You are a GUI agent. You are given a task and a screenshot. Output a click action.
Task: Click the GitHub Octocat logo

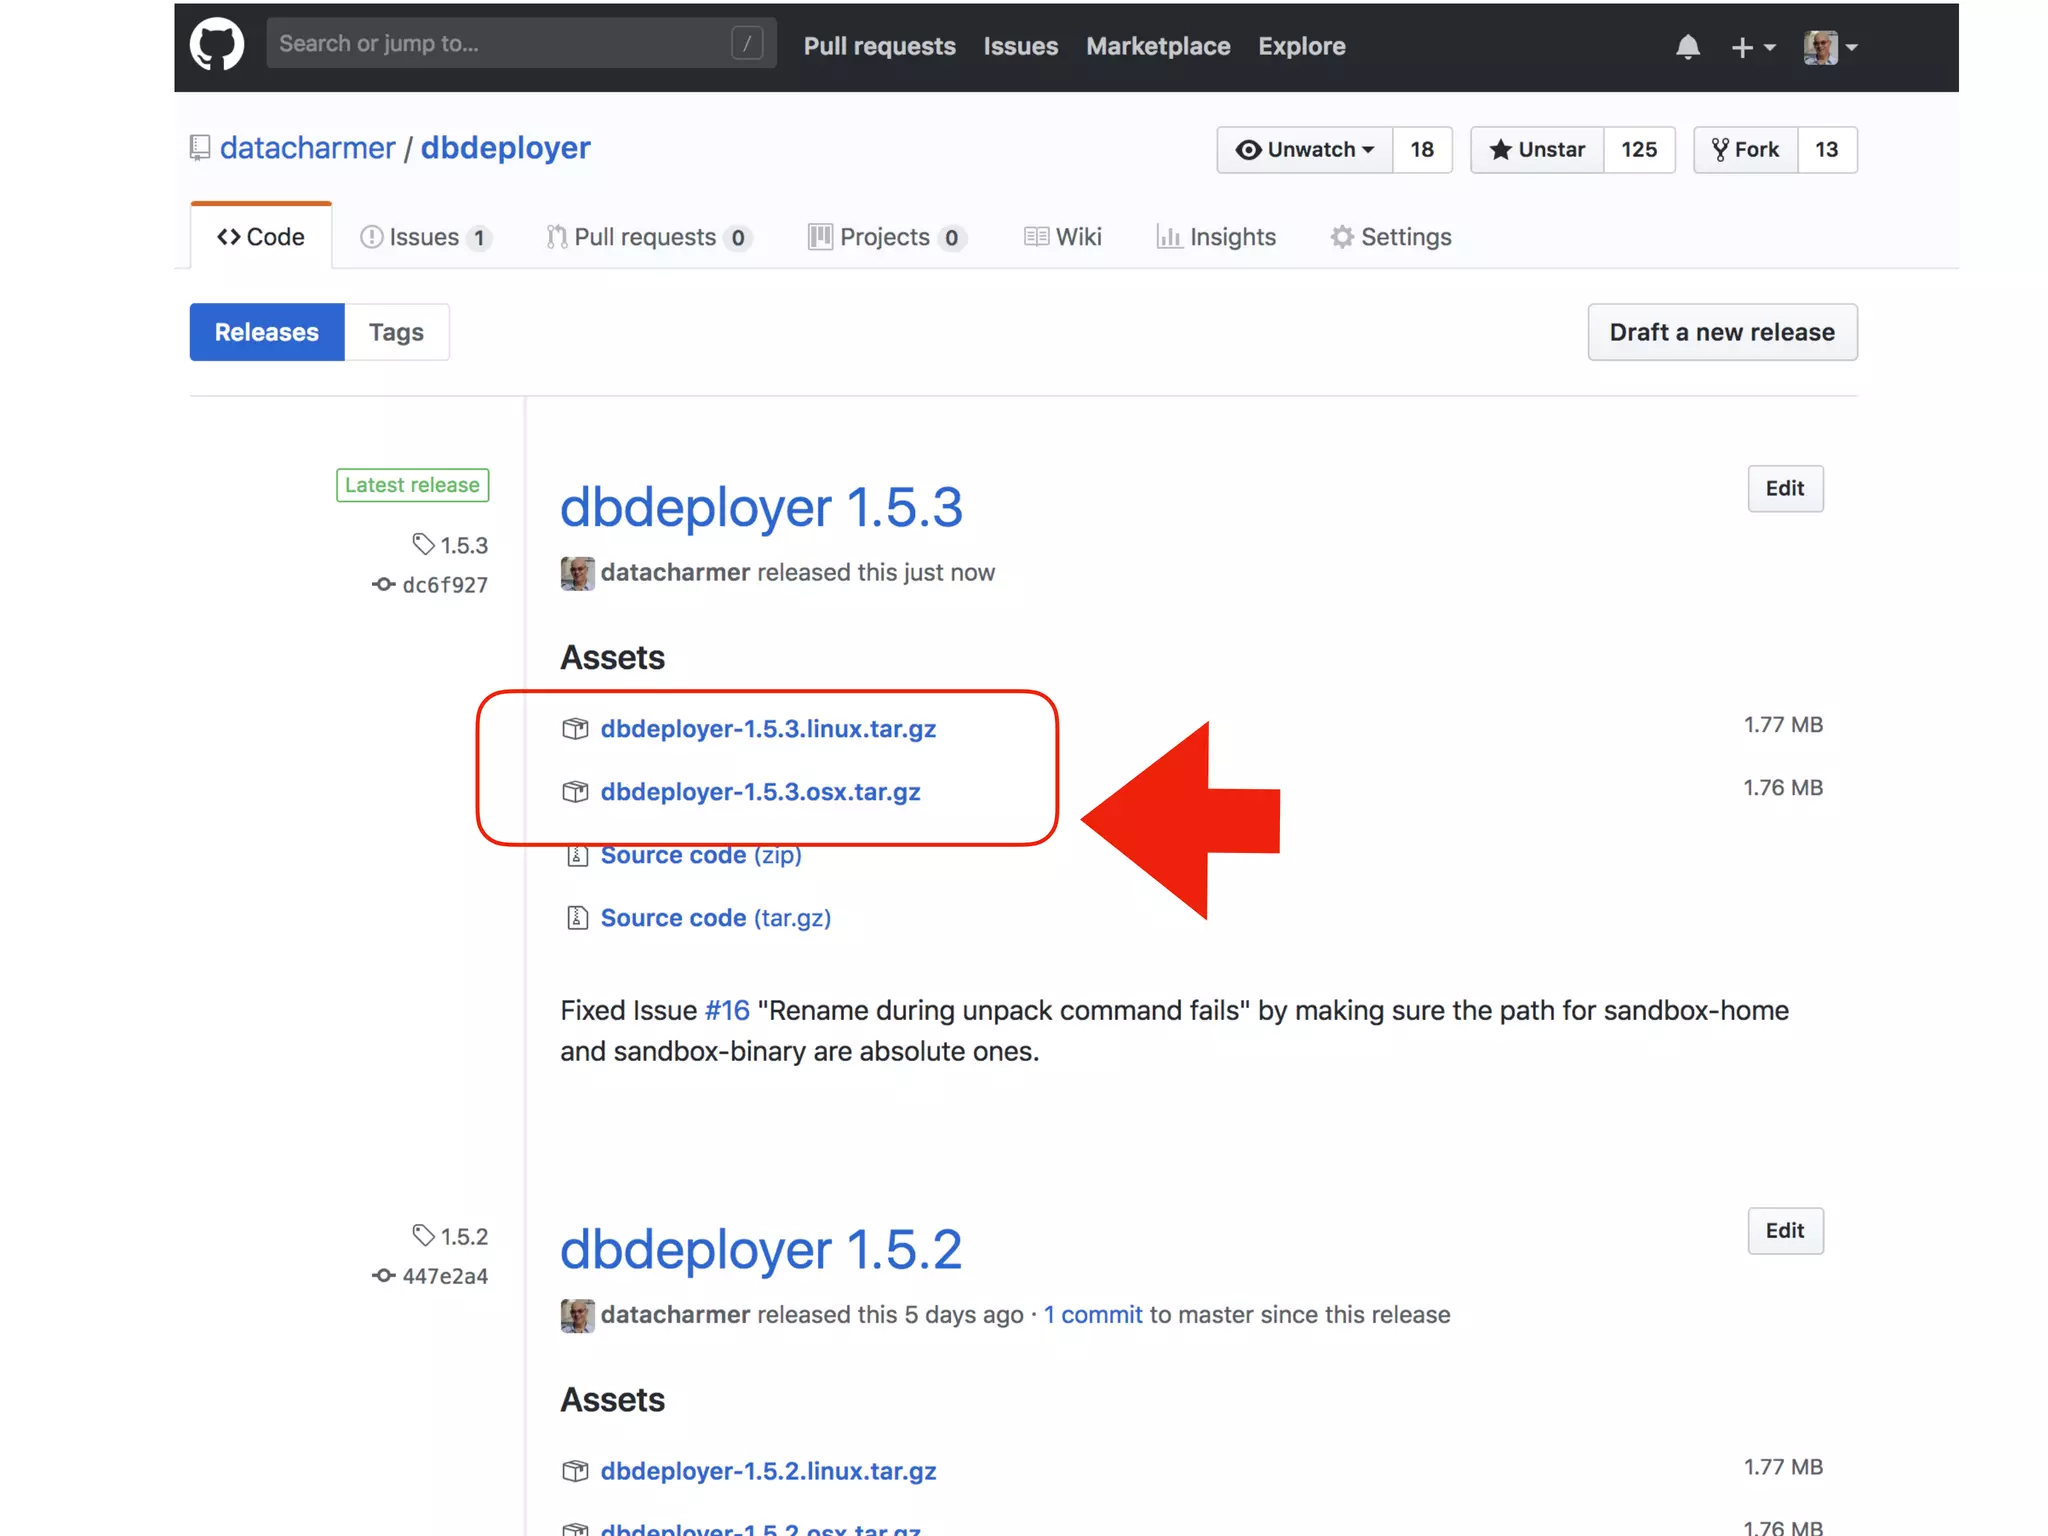(217, 45)
